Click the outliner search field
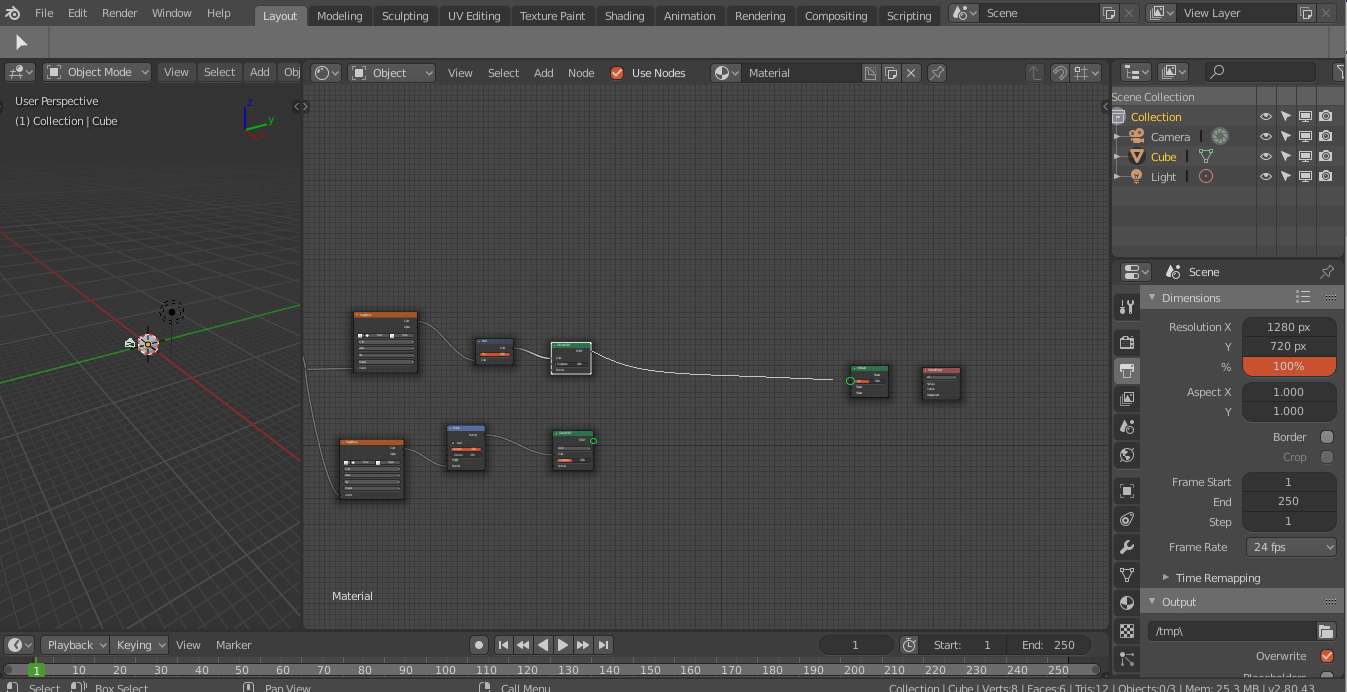 point(1261,72)
